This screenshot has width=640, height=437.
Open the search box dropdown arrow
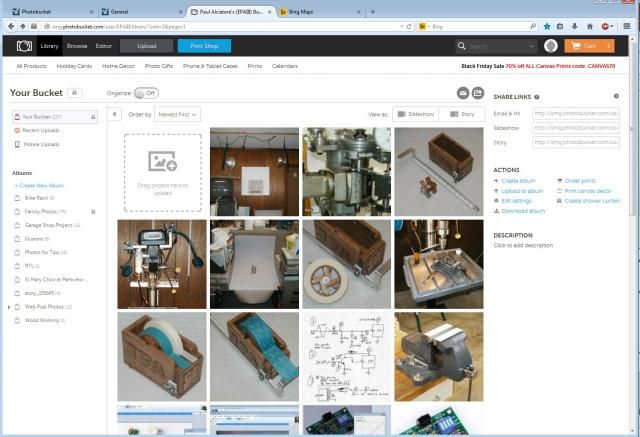pos(531,47)
